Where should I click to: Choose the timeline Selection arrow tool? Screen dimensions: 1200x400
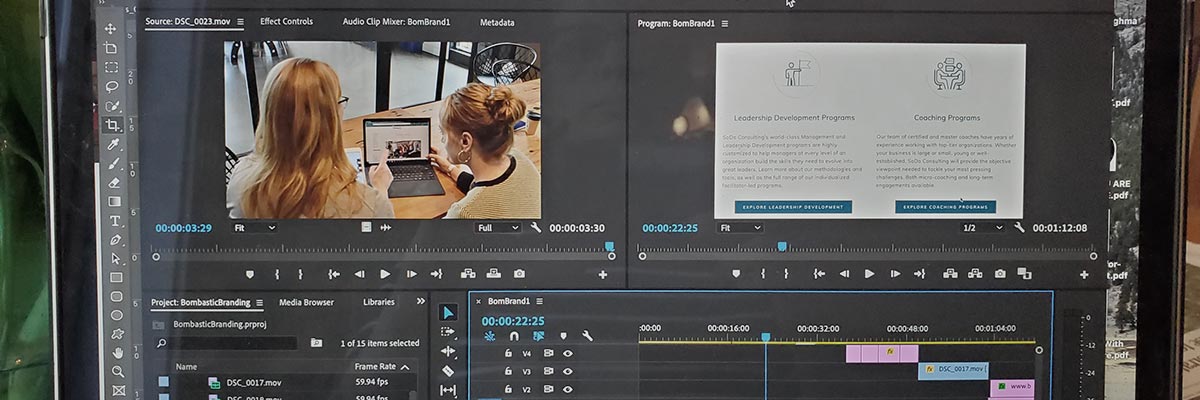(x=447, y=313)
